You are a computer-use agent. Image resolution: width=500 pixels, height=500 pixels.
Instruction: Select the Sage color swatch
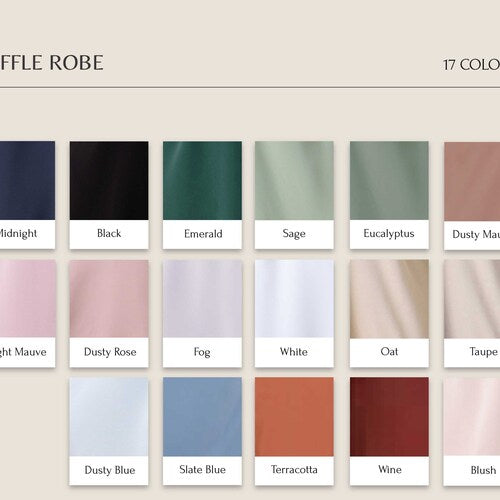[x=294, y=195]
